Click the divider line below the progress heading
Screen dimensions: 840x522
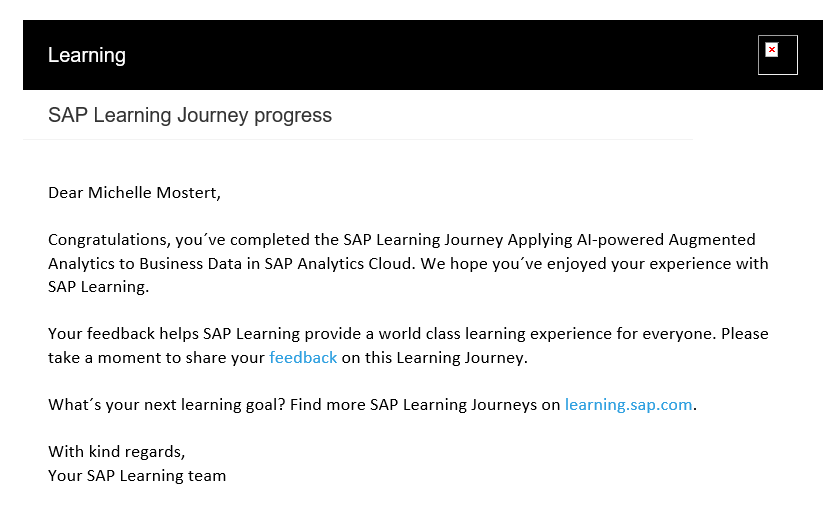point(358,139)
